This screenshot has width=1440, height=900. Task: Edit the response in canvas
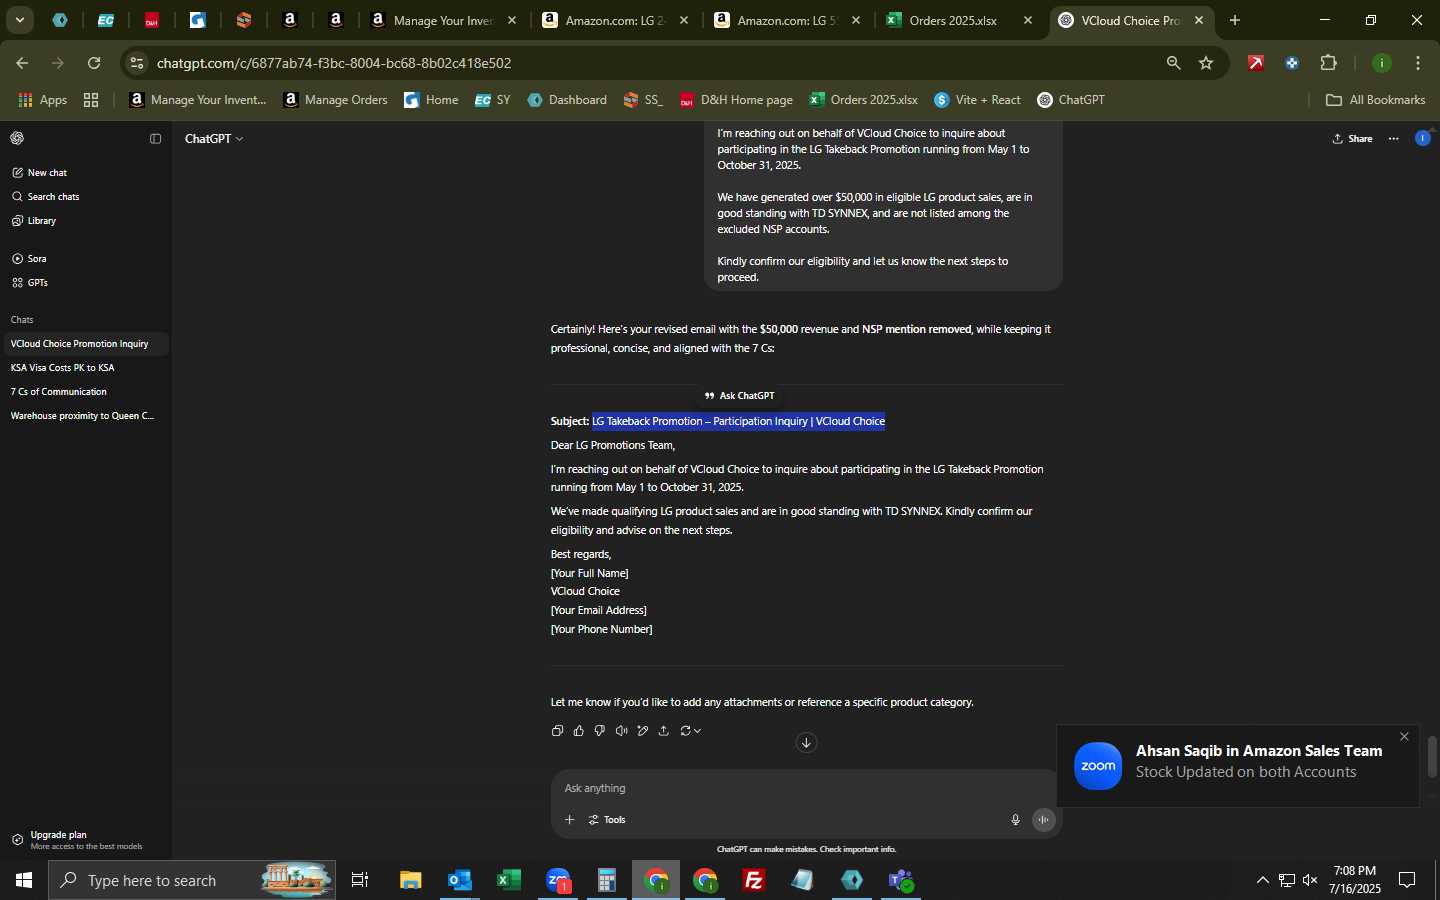pyautogui.click(x=642, y=731)
